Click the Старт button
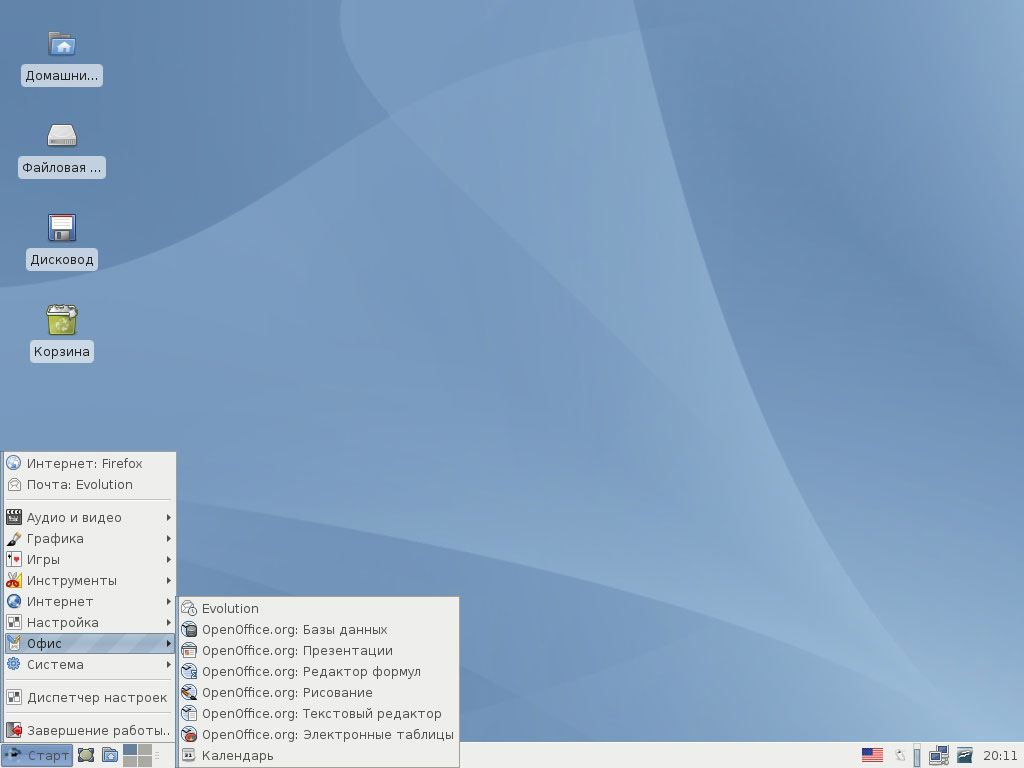 38,756
